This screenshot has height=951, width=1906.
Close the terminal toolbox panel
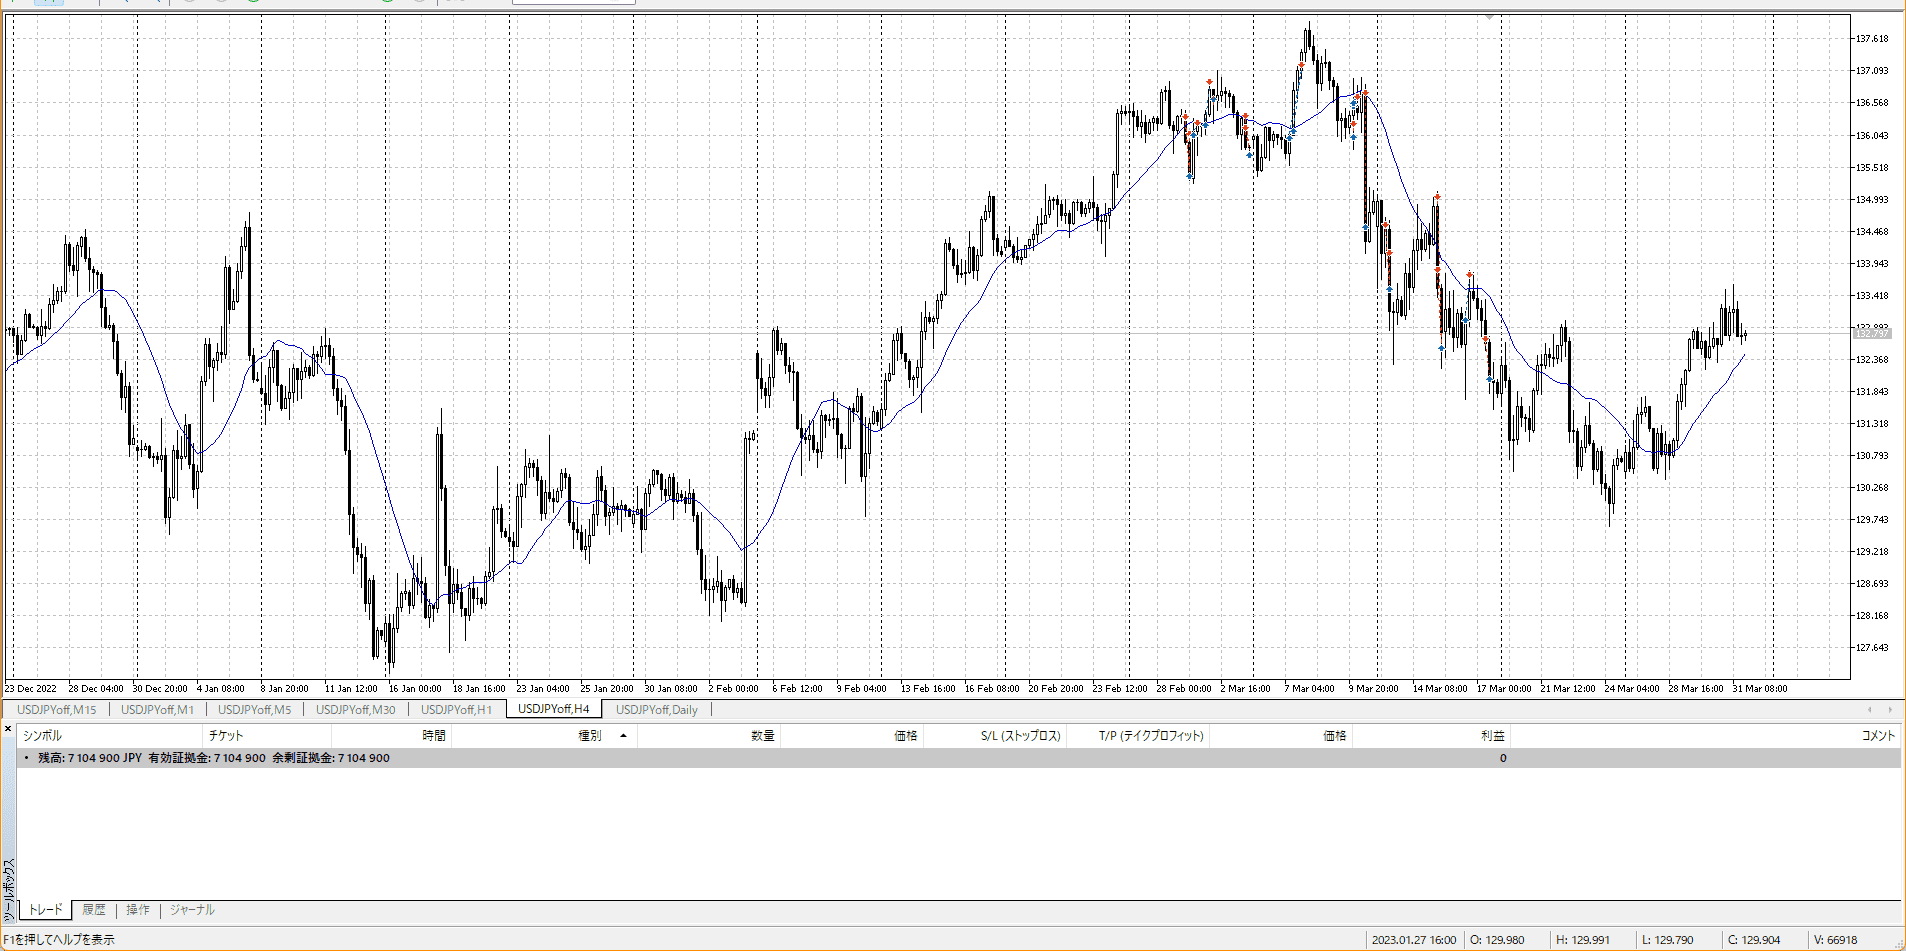pos(8,729)
